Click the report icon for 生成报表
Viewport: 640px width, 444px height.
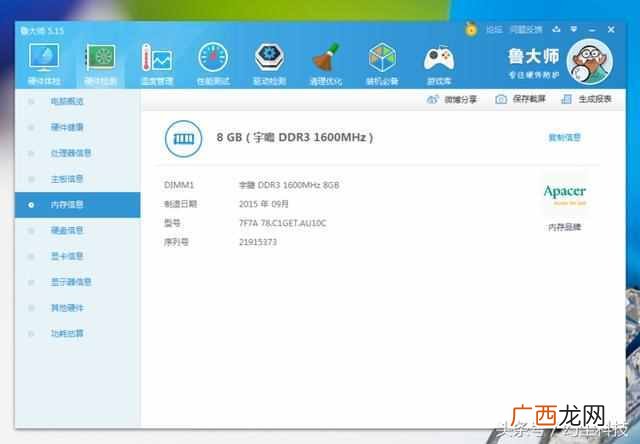[x=567, y=99]
